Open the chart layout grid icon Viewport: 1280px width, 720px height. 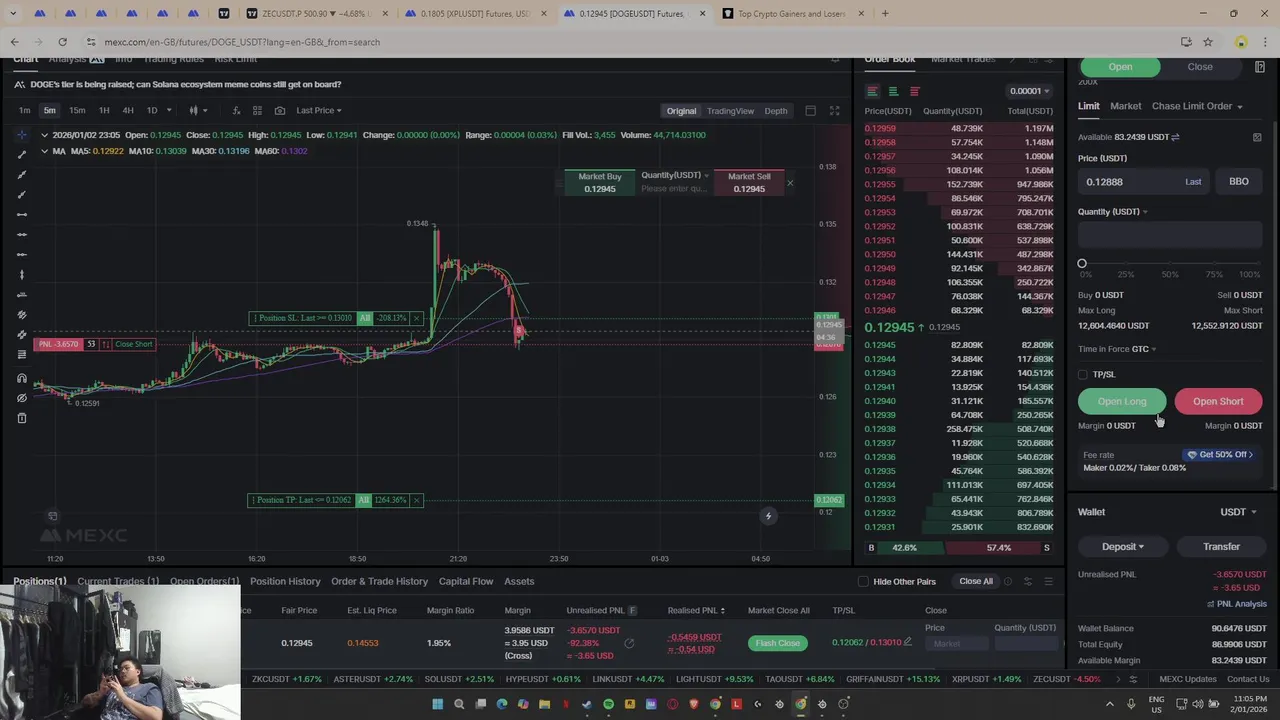(257, 110)
